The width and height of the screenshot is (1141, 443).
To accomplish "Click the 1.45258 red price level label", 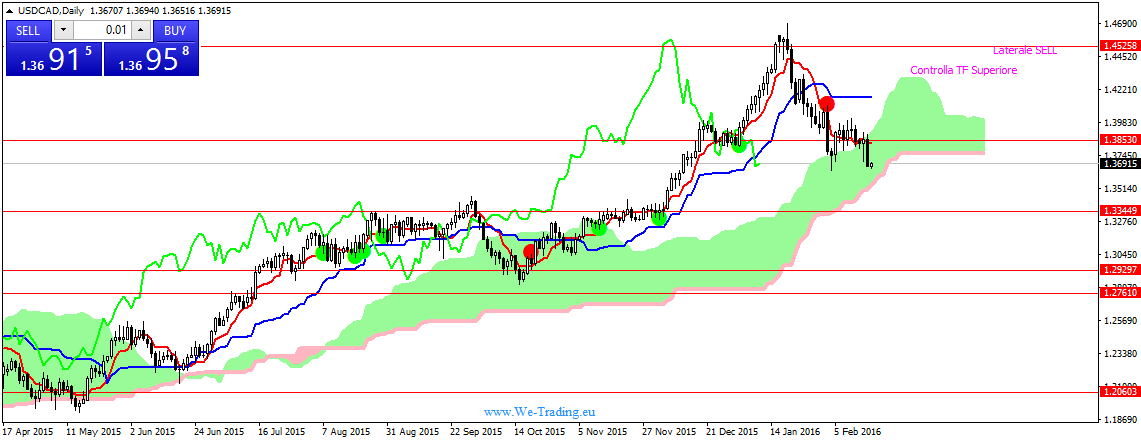I will 1118,46.
